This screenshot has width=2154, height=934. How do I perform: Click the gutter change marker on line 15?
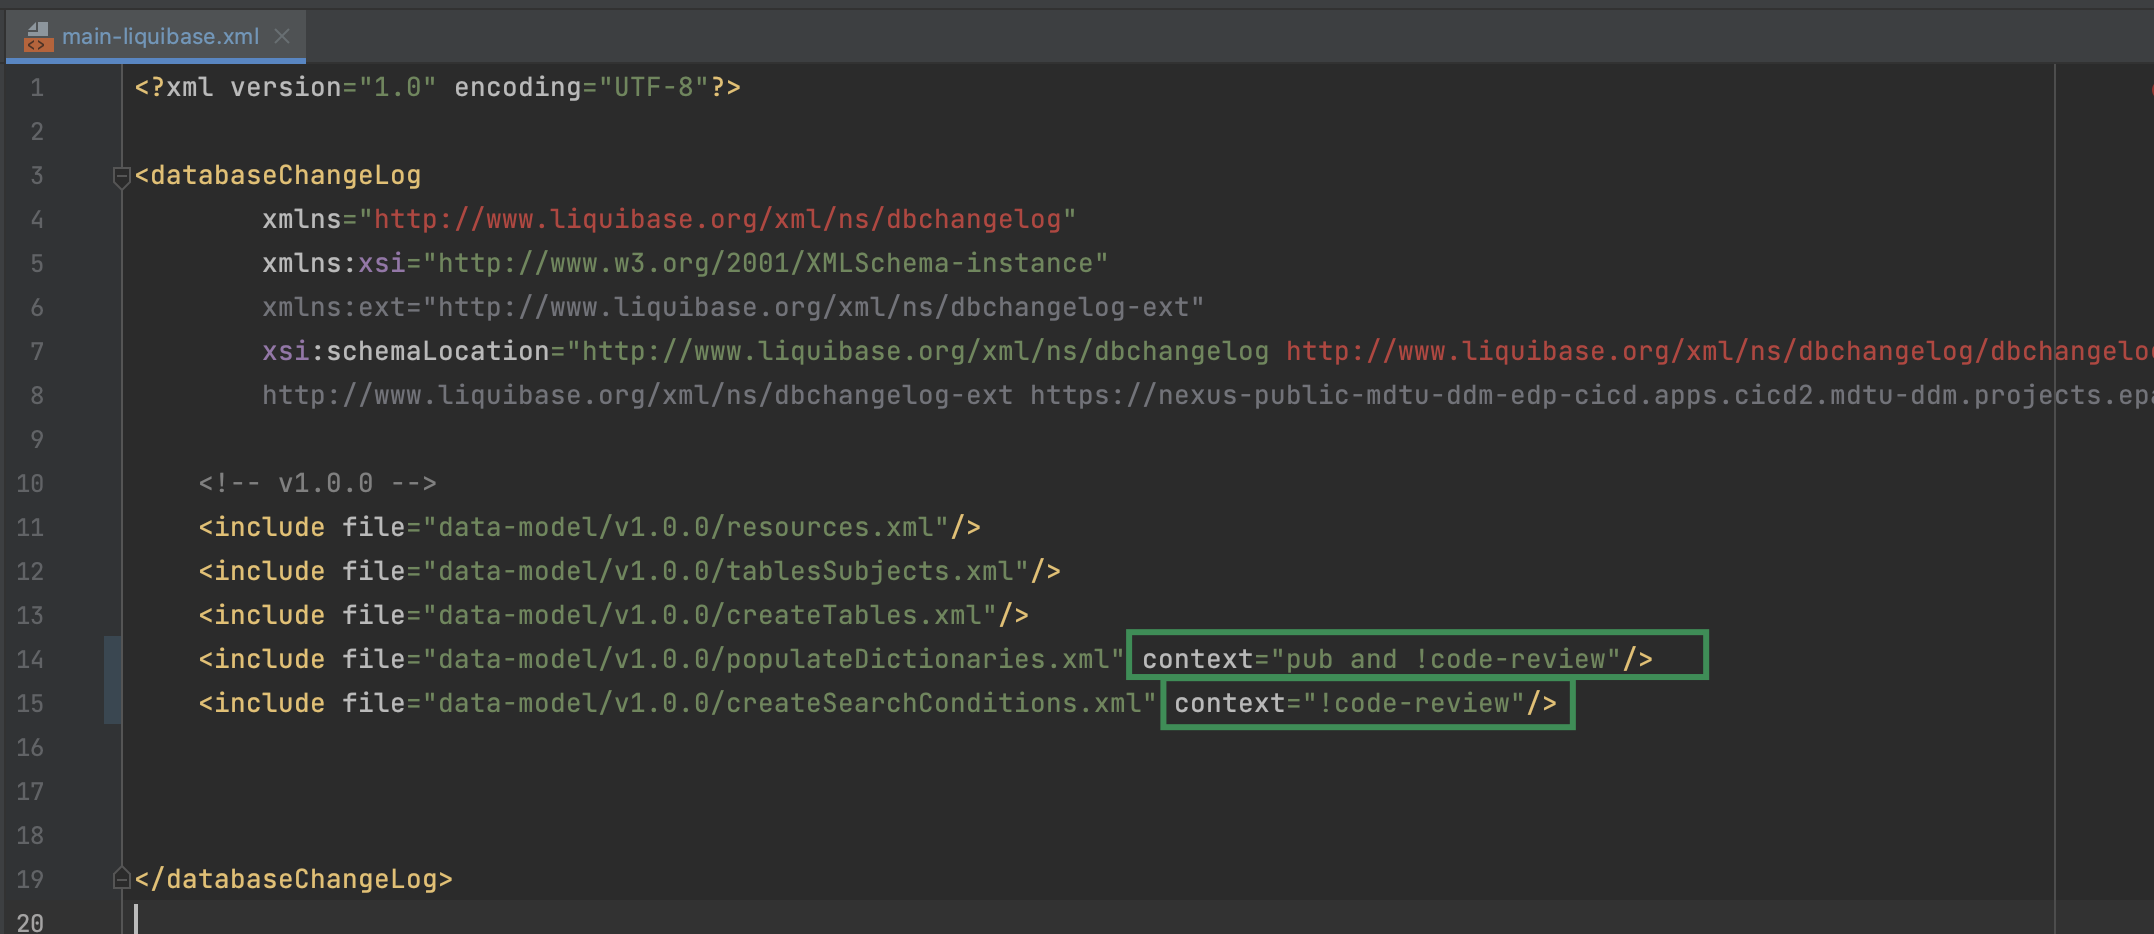click(x=112, y=703)
